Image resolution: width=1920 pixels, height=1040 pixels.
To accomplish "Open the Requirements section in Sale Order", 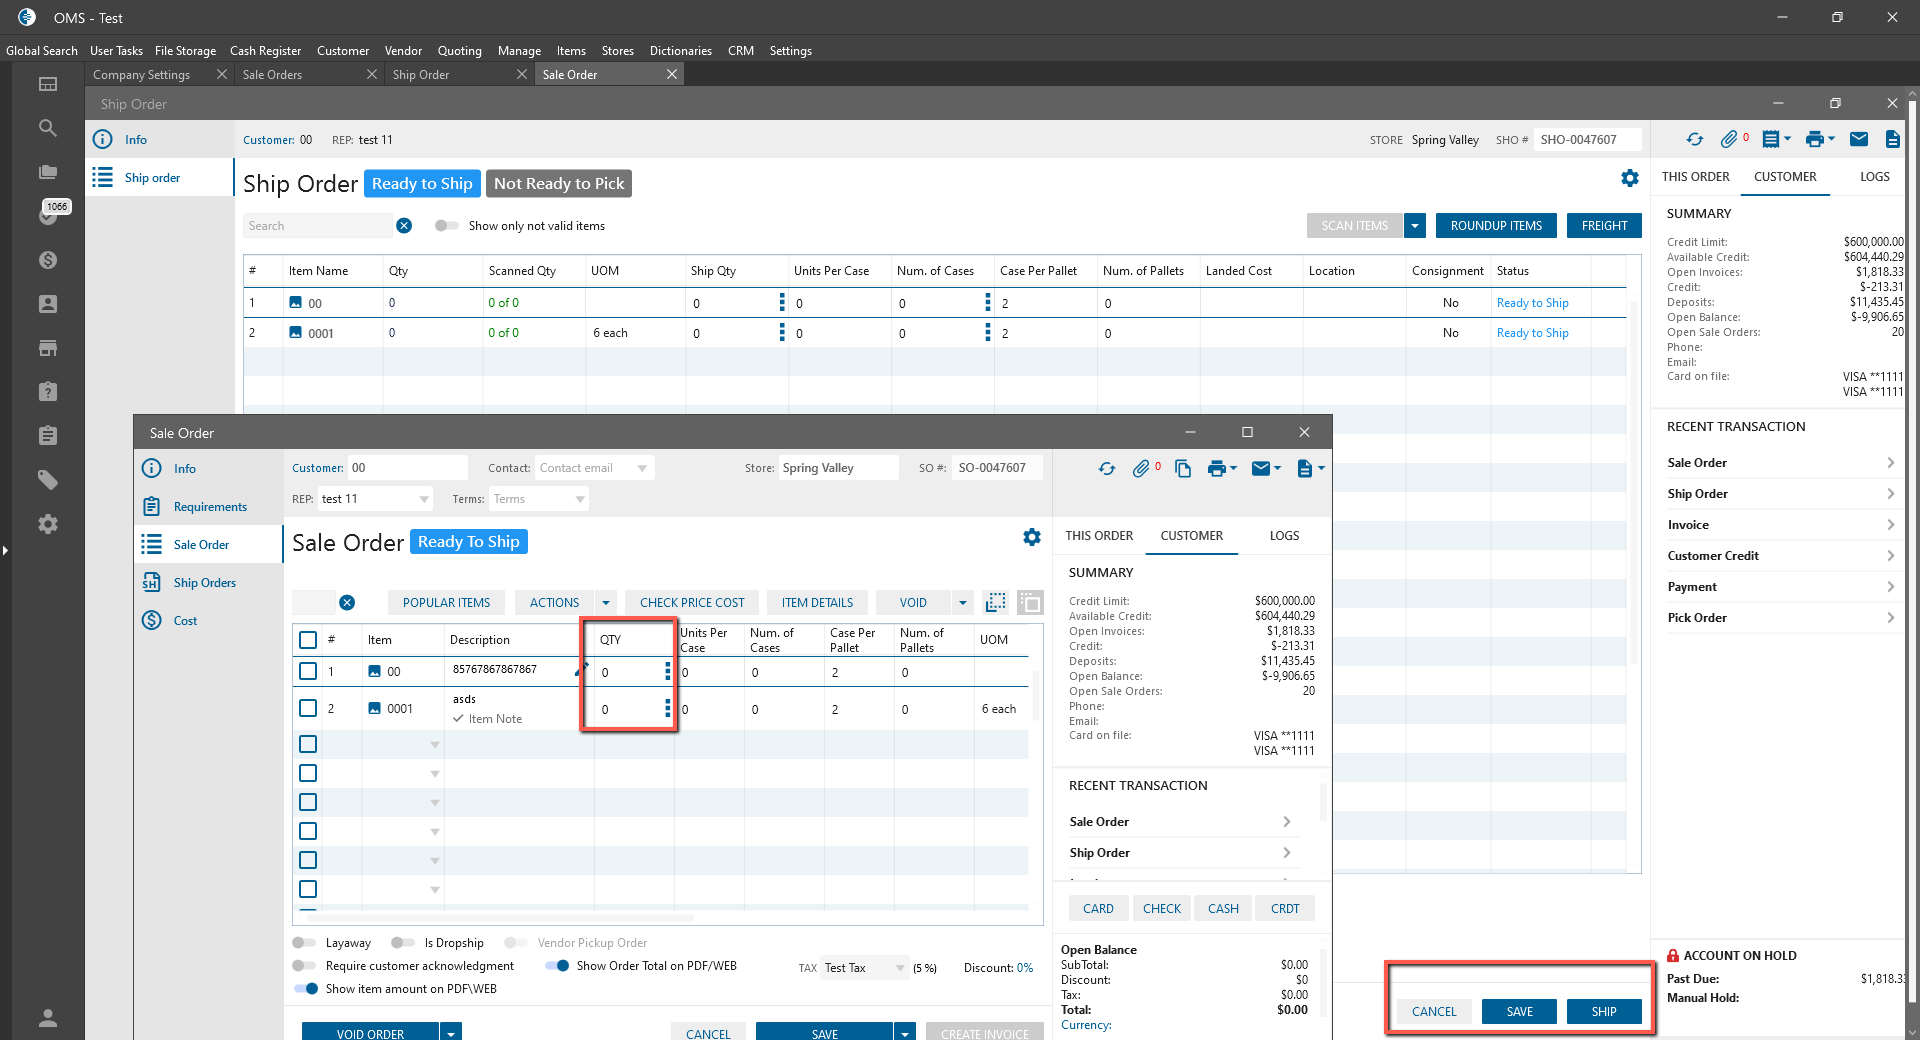I will click(209, 507).
